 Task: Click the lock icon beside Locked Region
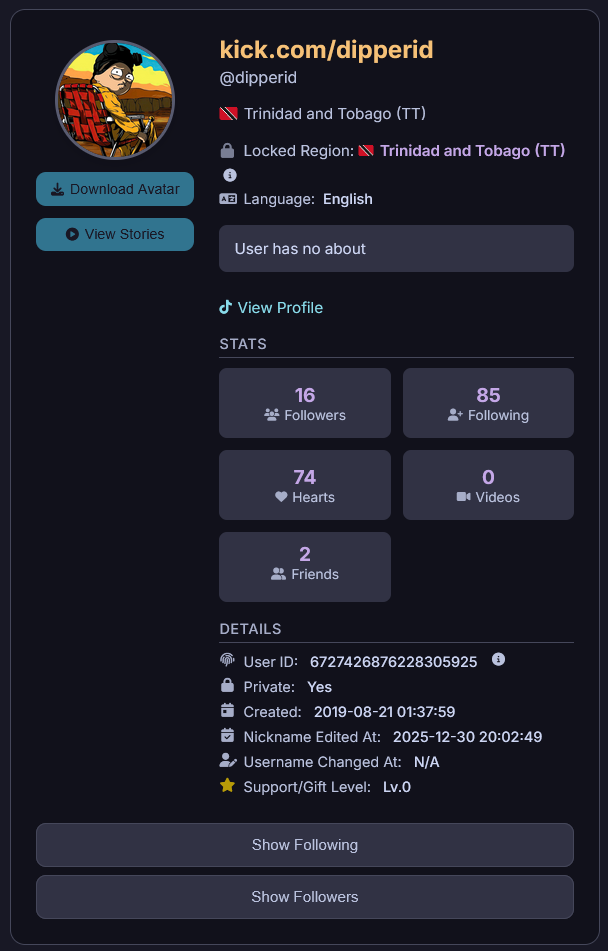pos(227,150)
